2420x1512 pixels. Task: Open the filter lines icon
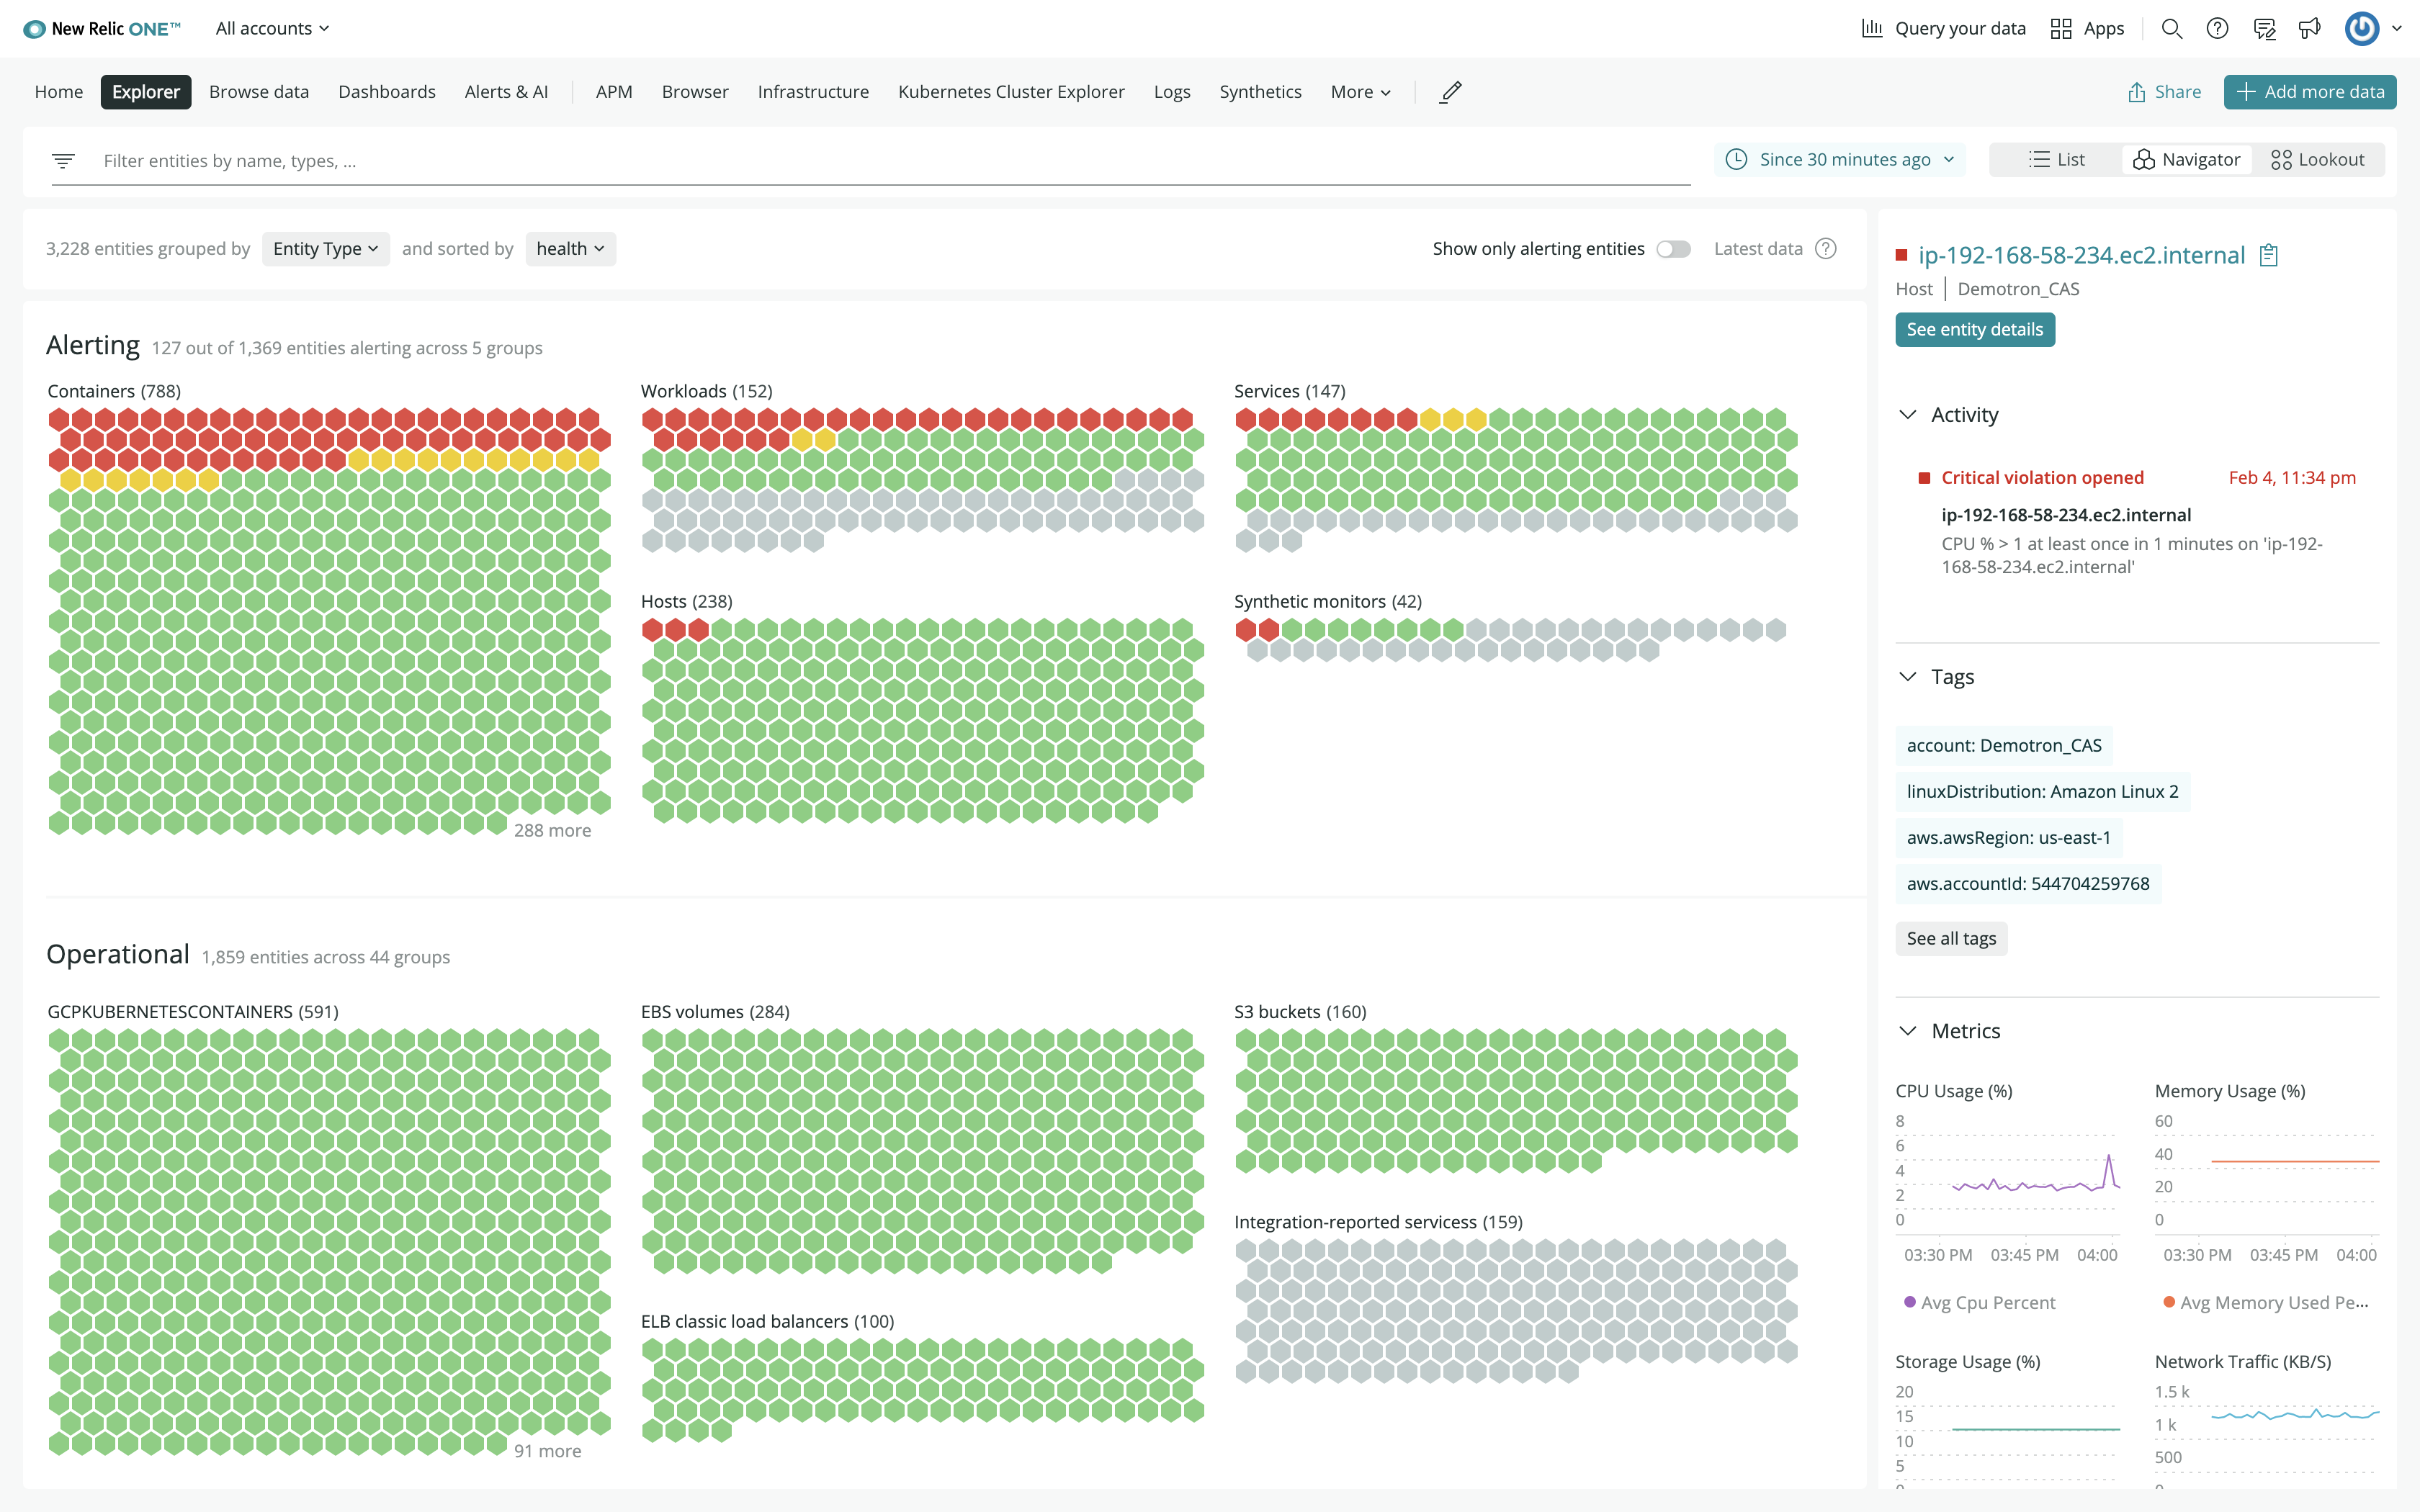(63, 160)
